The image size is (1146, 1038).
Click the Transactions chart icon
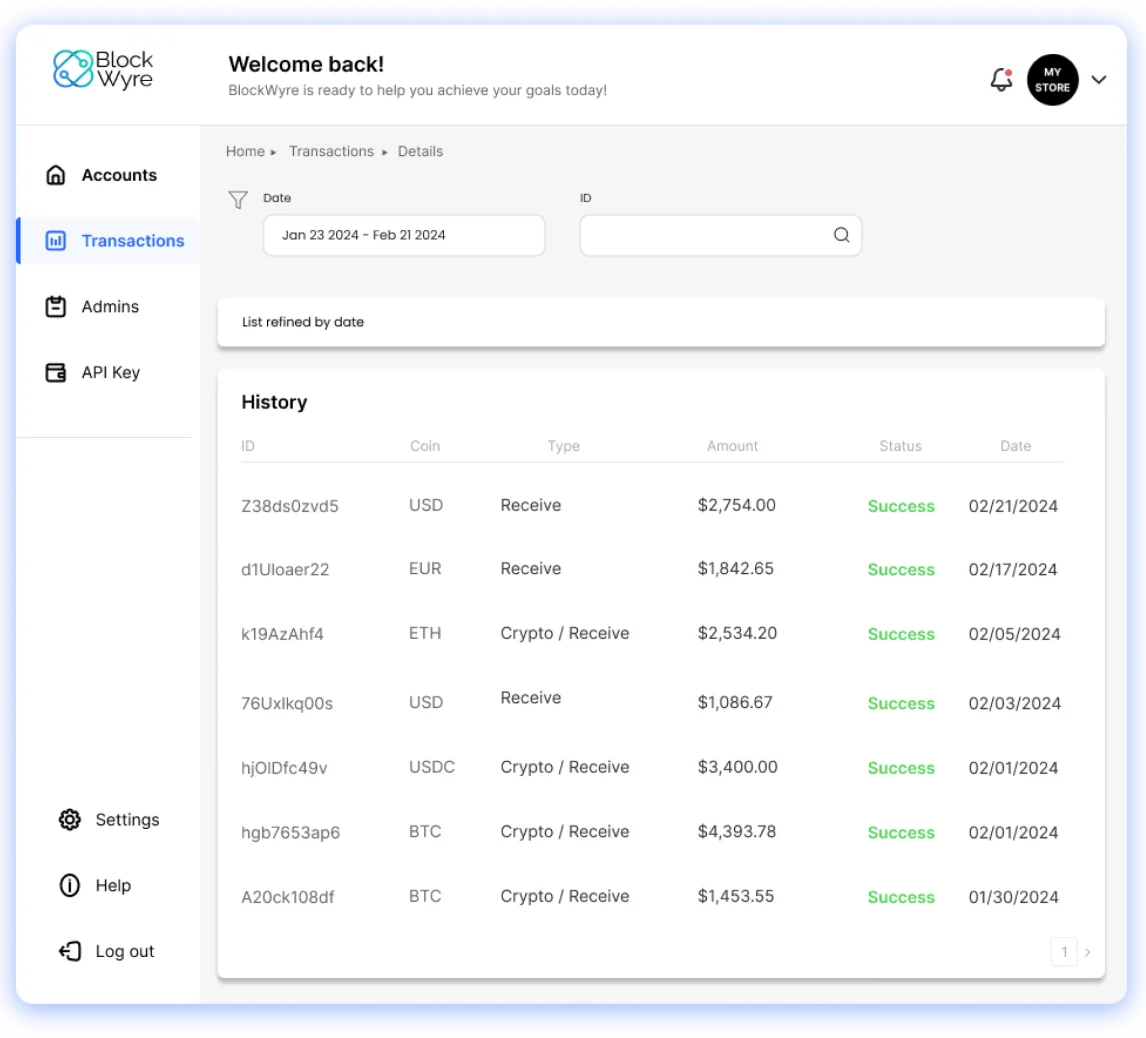tap(56, 240)
